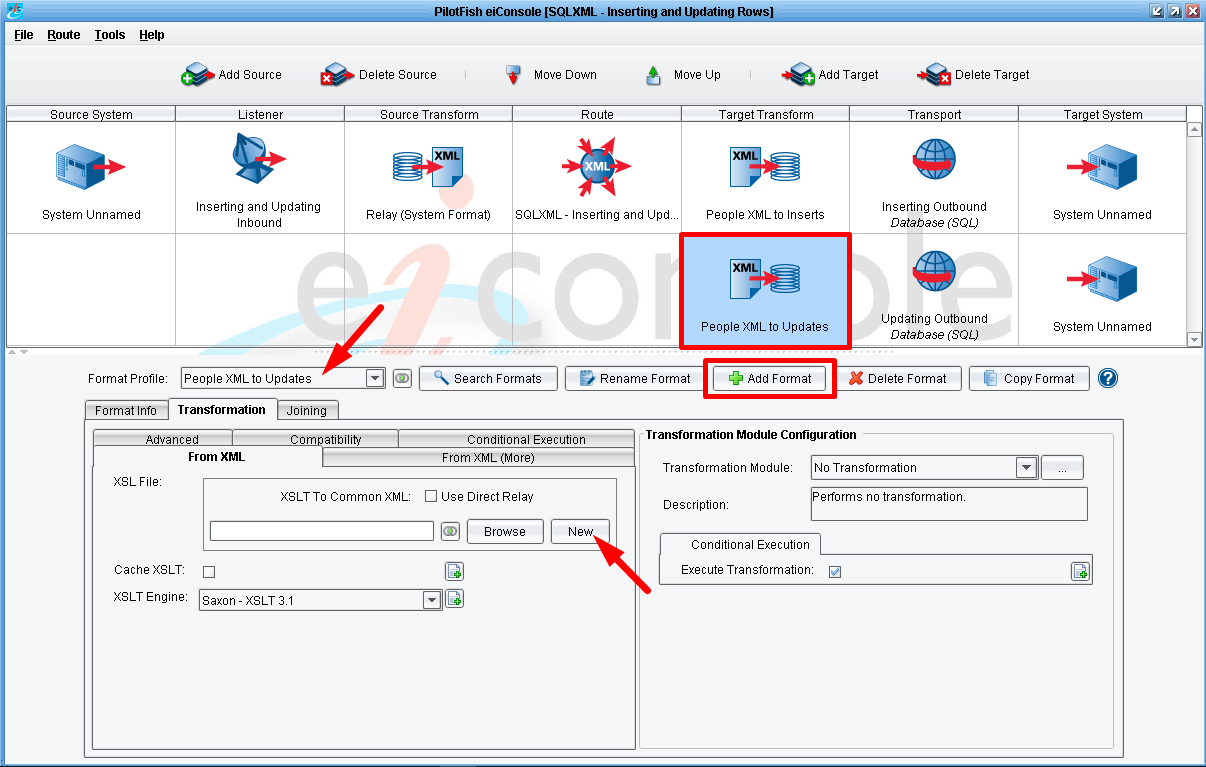Click the Browse button for XSL file
The width and height of the screenshot is (1206, 767).
tap(505, 531)
